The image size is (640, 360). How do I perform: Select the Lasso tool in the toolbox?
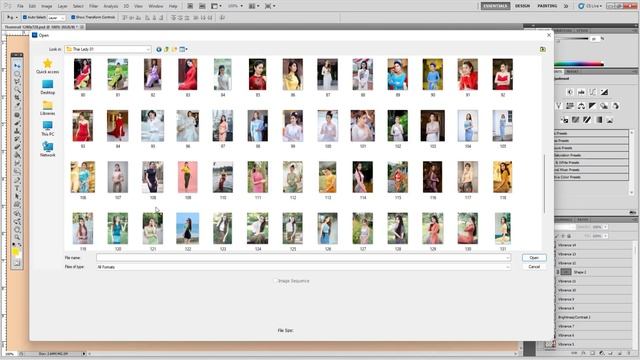[17, 82]
